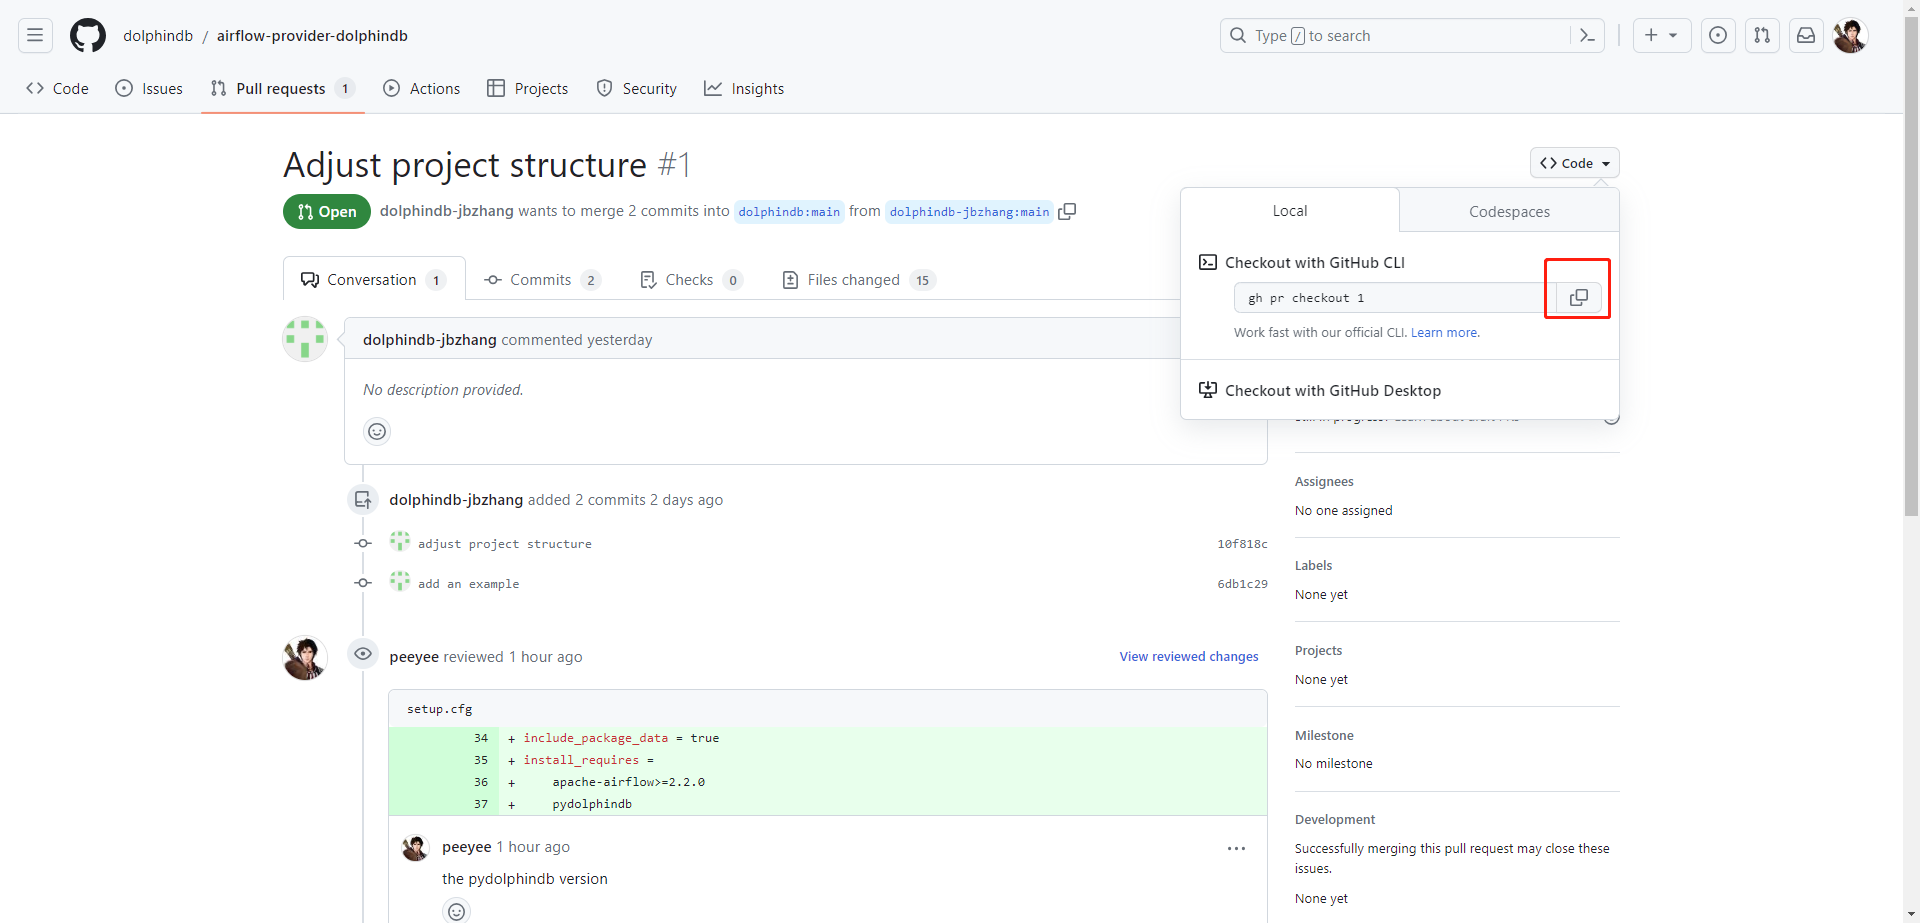Open the Checks tab
This screenshot has width=1920, height=923.
(691, 280)
